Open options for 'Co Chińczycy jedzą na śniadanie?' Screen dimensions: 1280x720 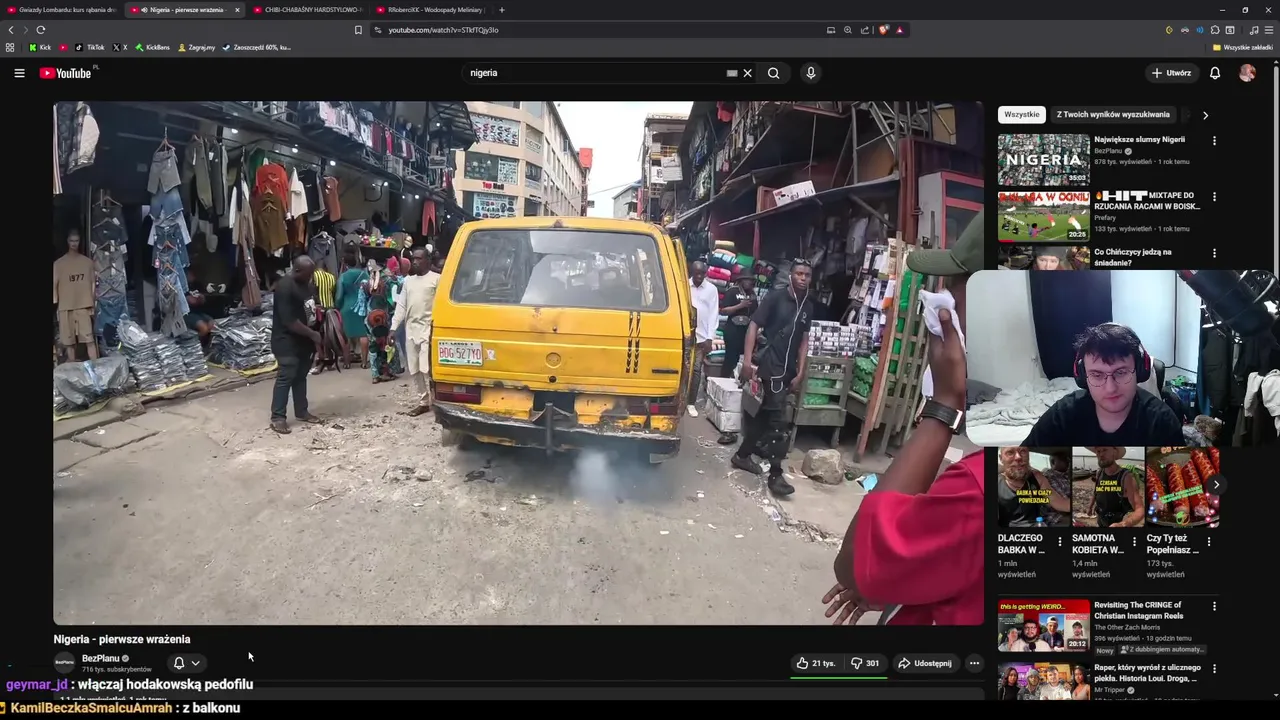(x=1214, y=253)
